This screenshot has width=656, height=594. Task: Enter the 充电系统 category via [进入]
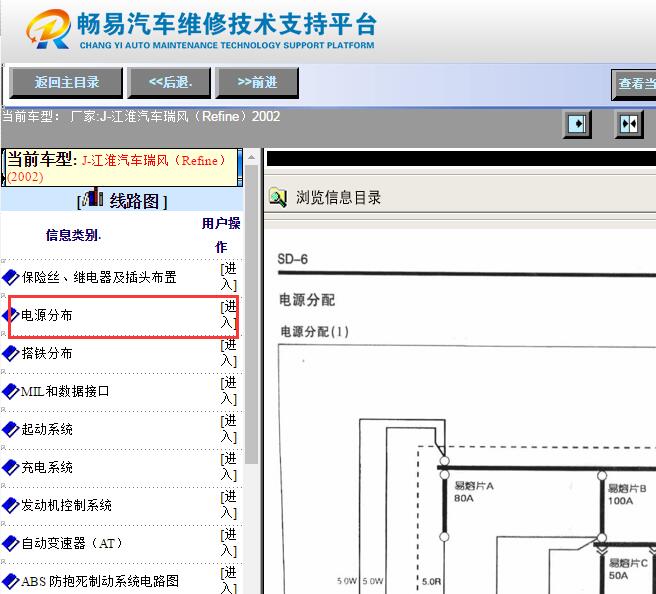click(x=228, y=467)
